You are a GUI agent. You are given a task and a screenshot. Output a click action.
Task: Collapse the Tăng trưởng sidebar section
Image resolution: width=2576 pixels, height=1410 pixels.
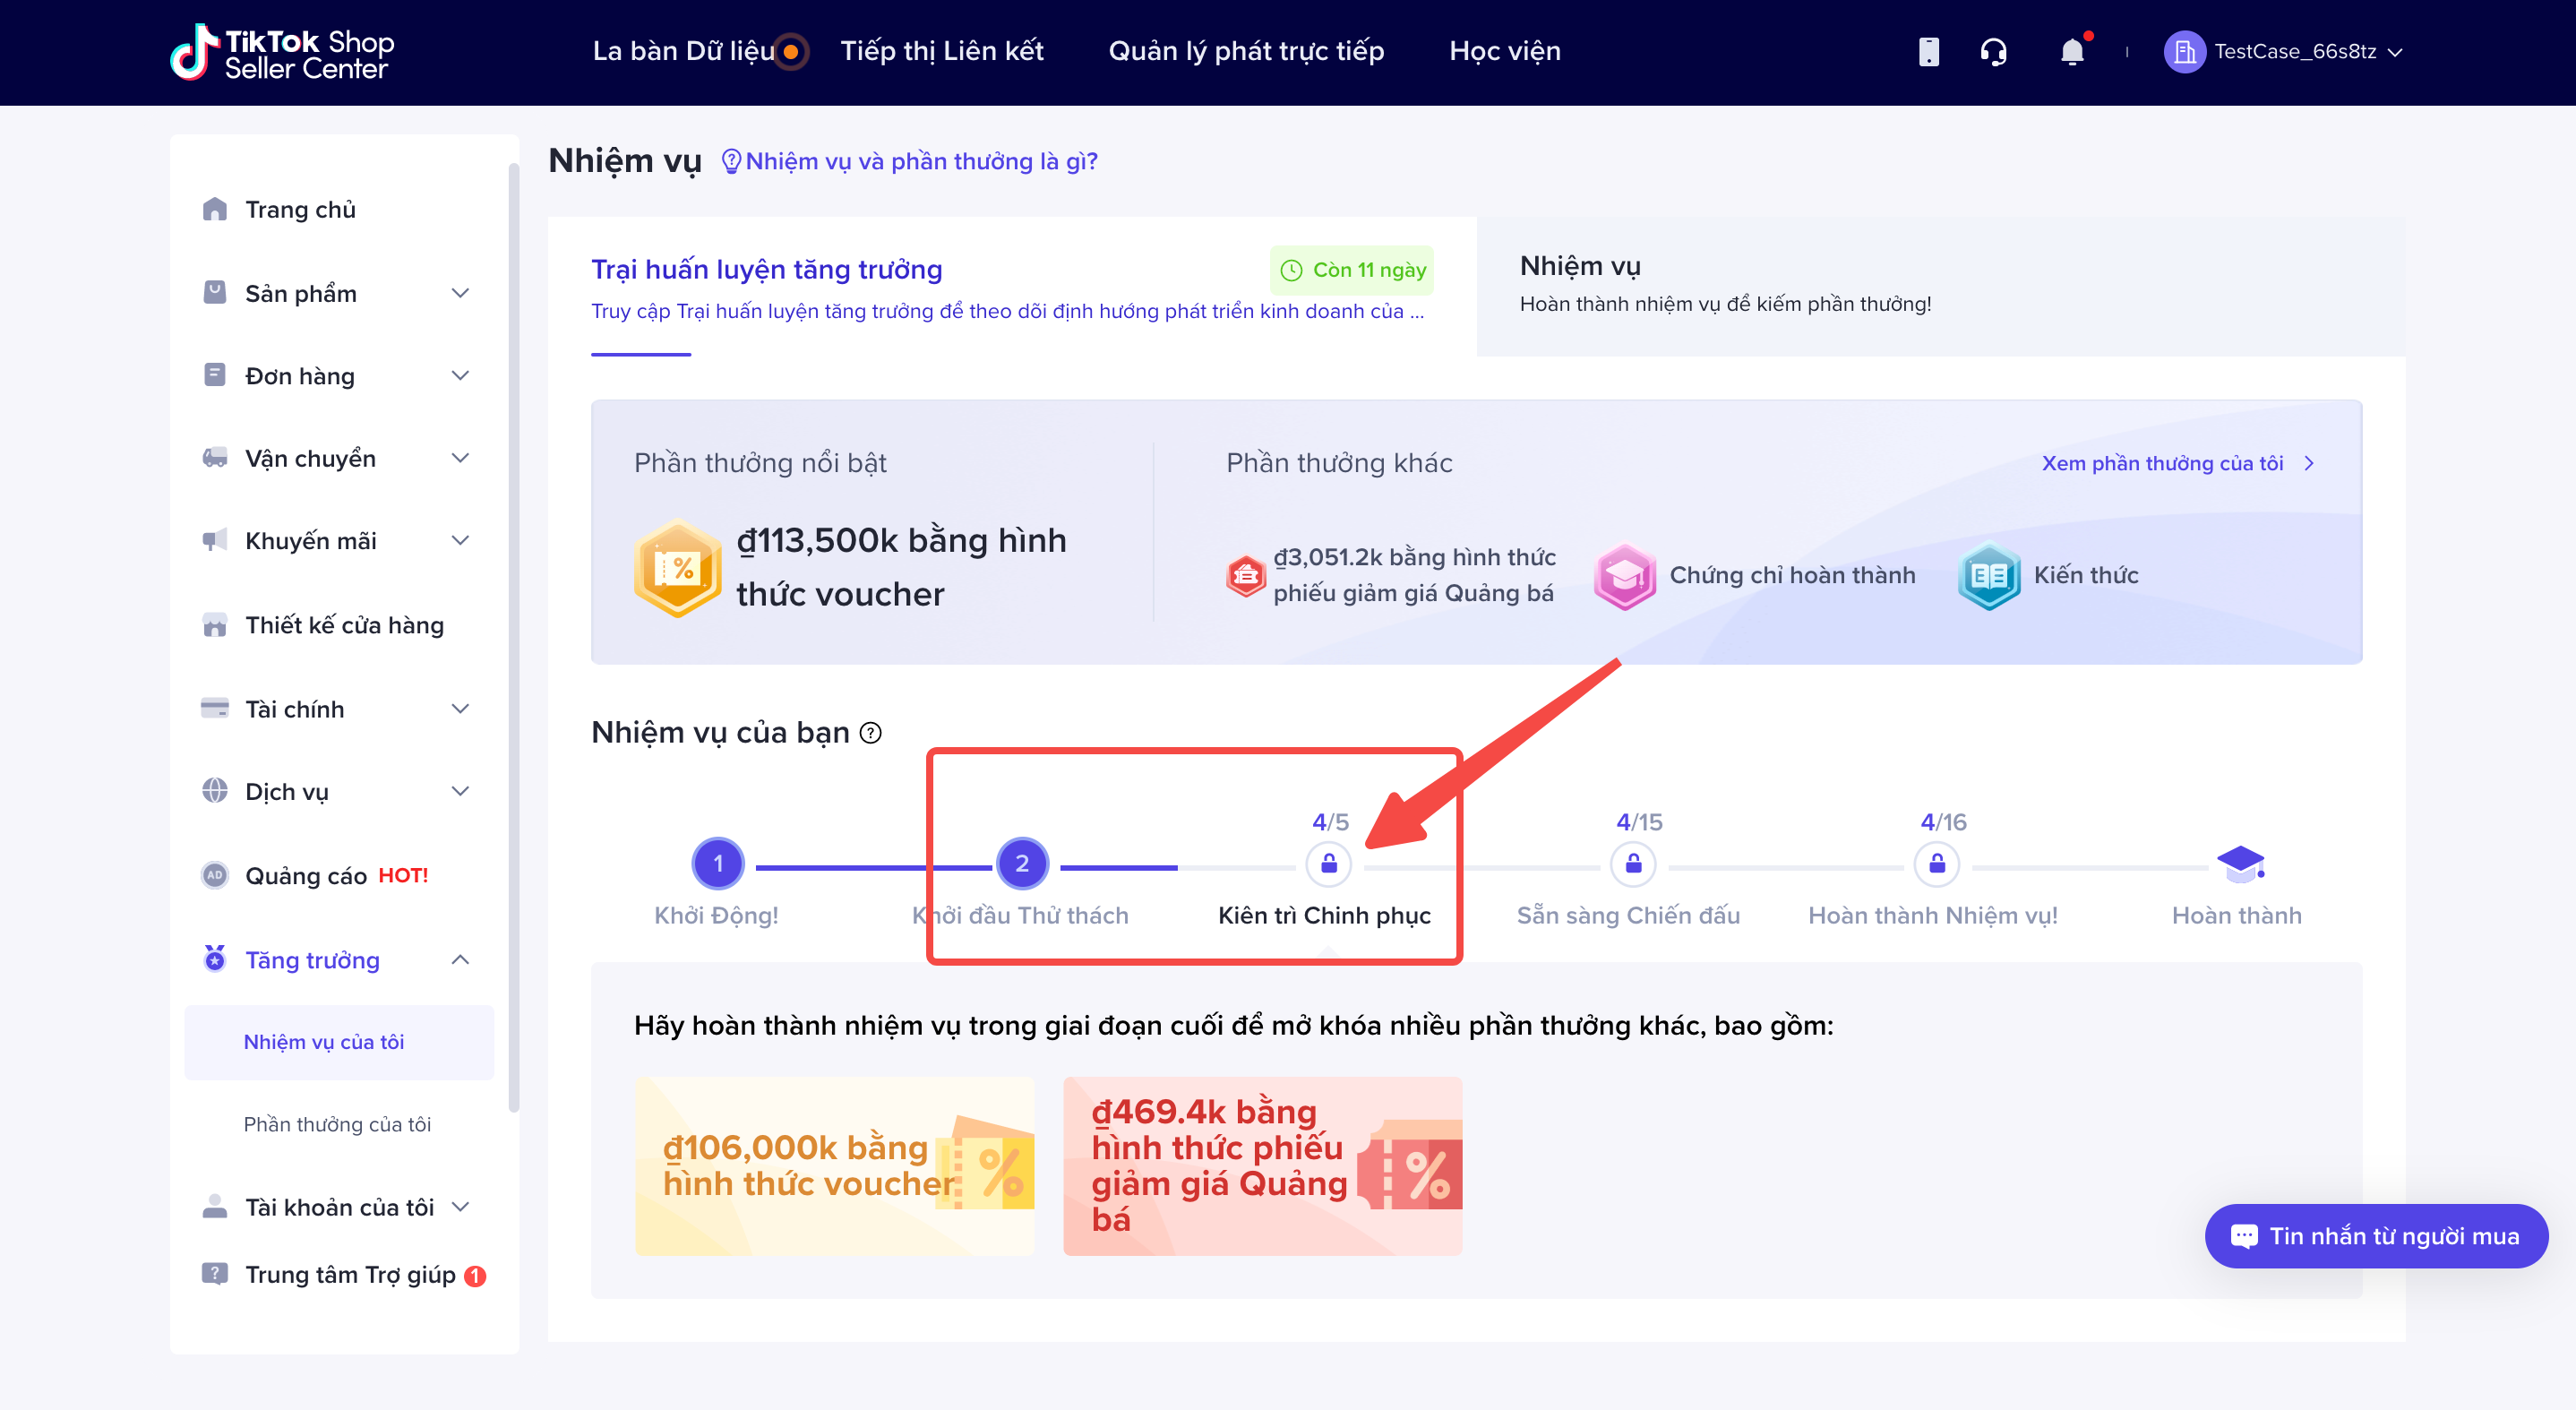pyautogui.click(x=459, y=959)
